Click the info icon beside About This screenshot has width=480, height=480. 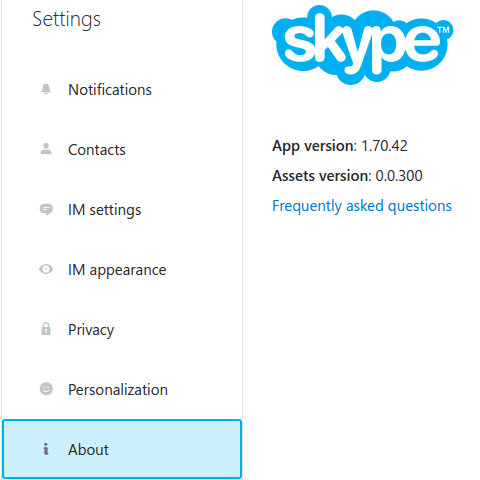46,449
